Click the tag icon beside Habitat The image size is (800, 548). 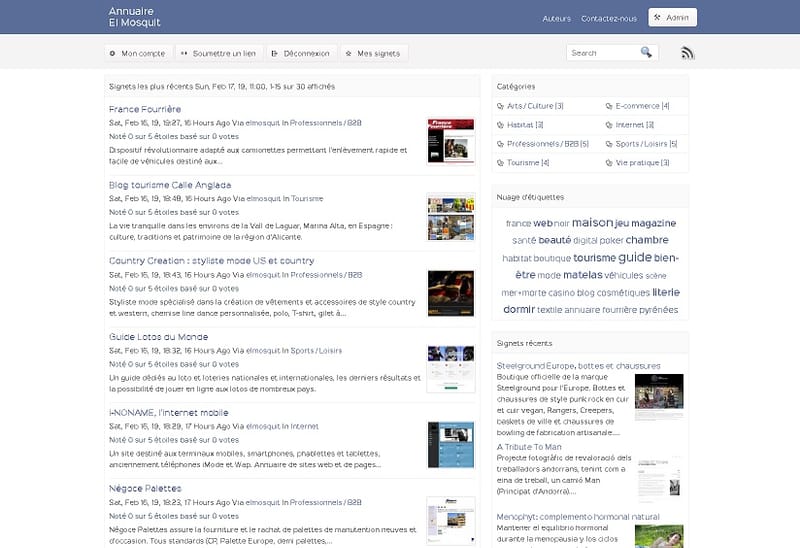[x=500, y=125]
